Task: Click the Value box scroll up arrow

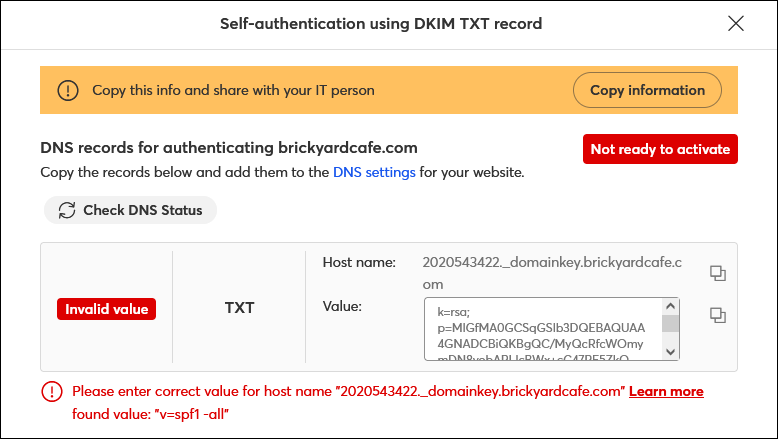Action: [x=670, y=306]
